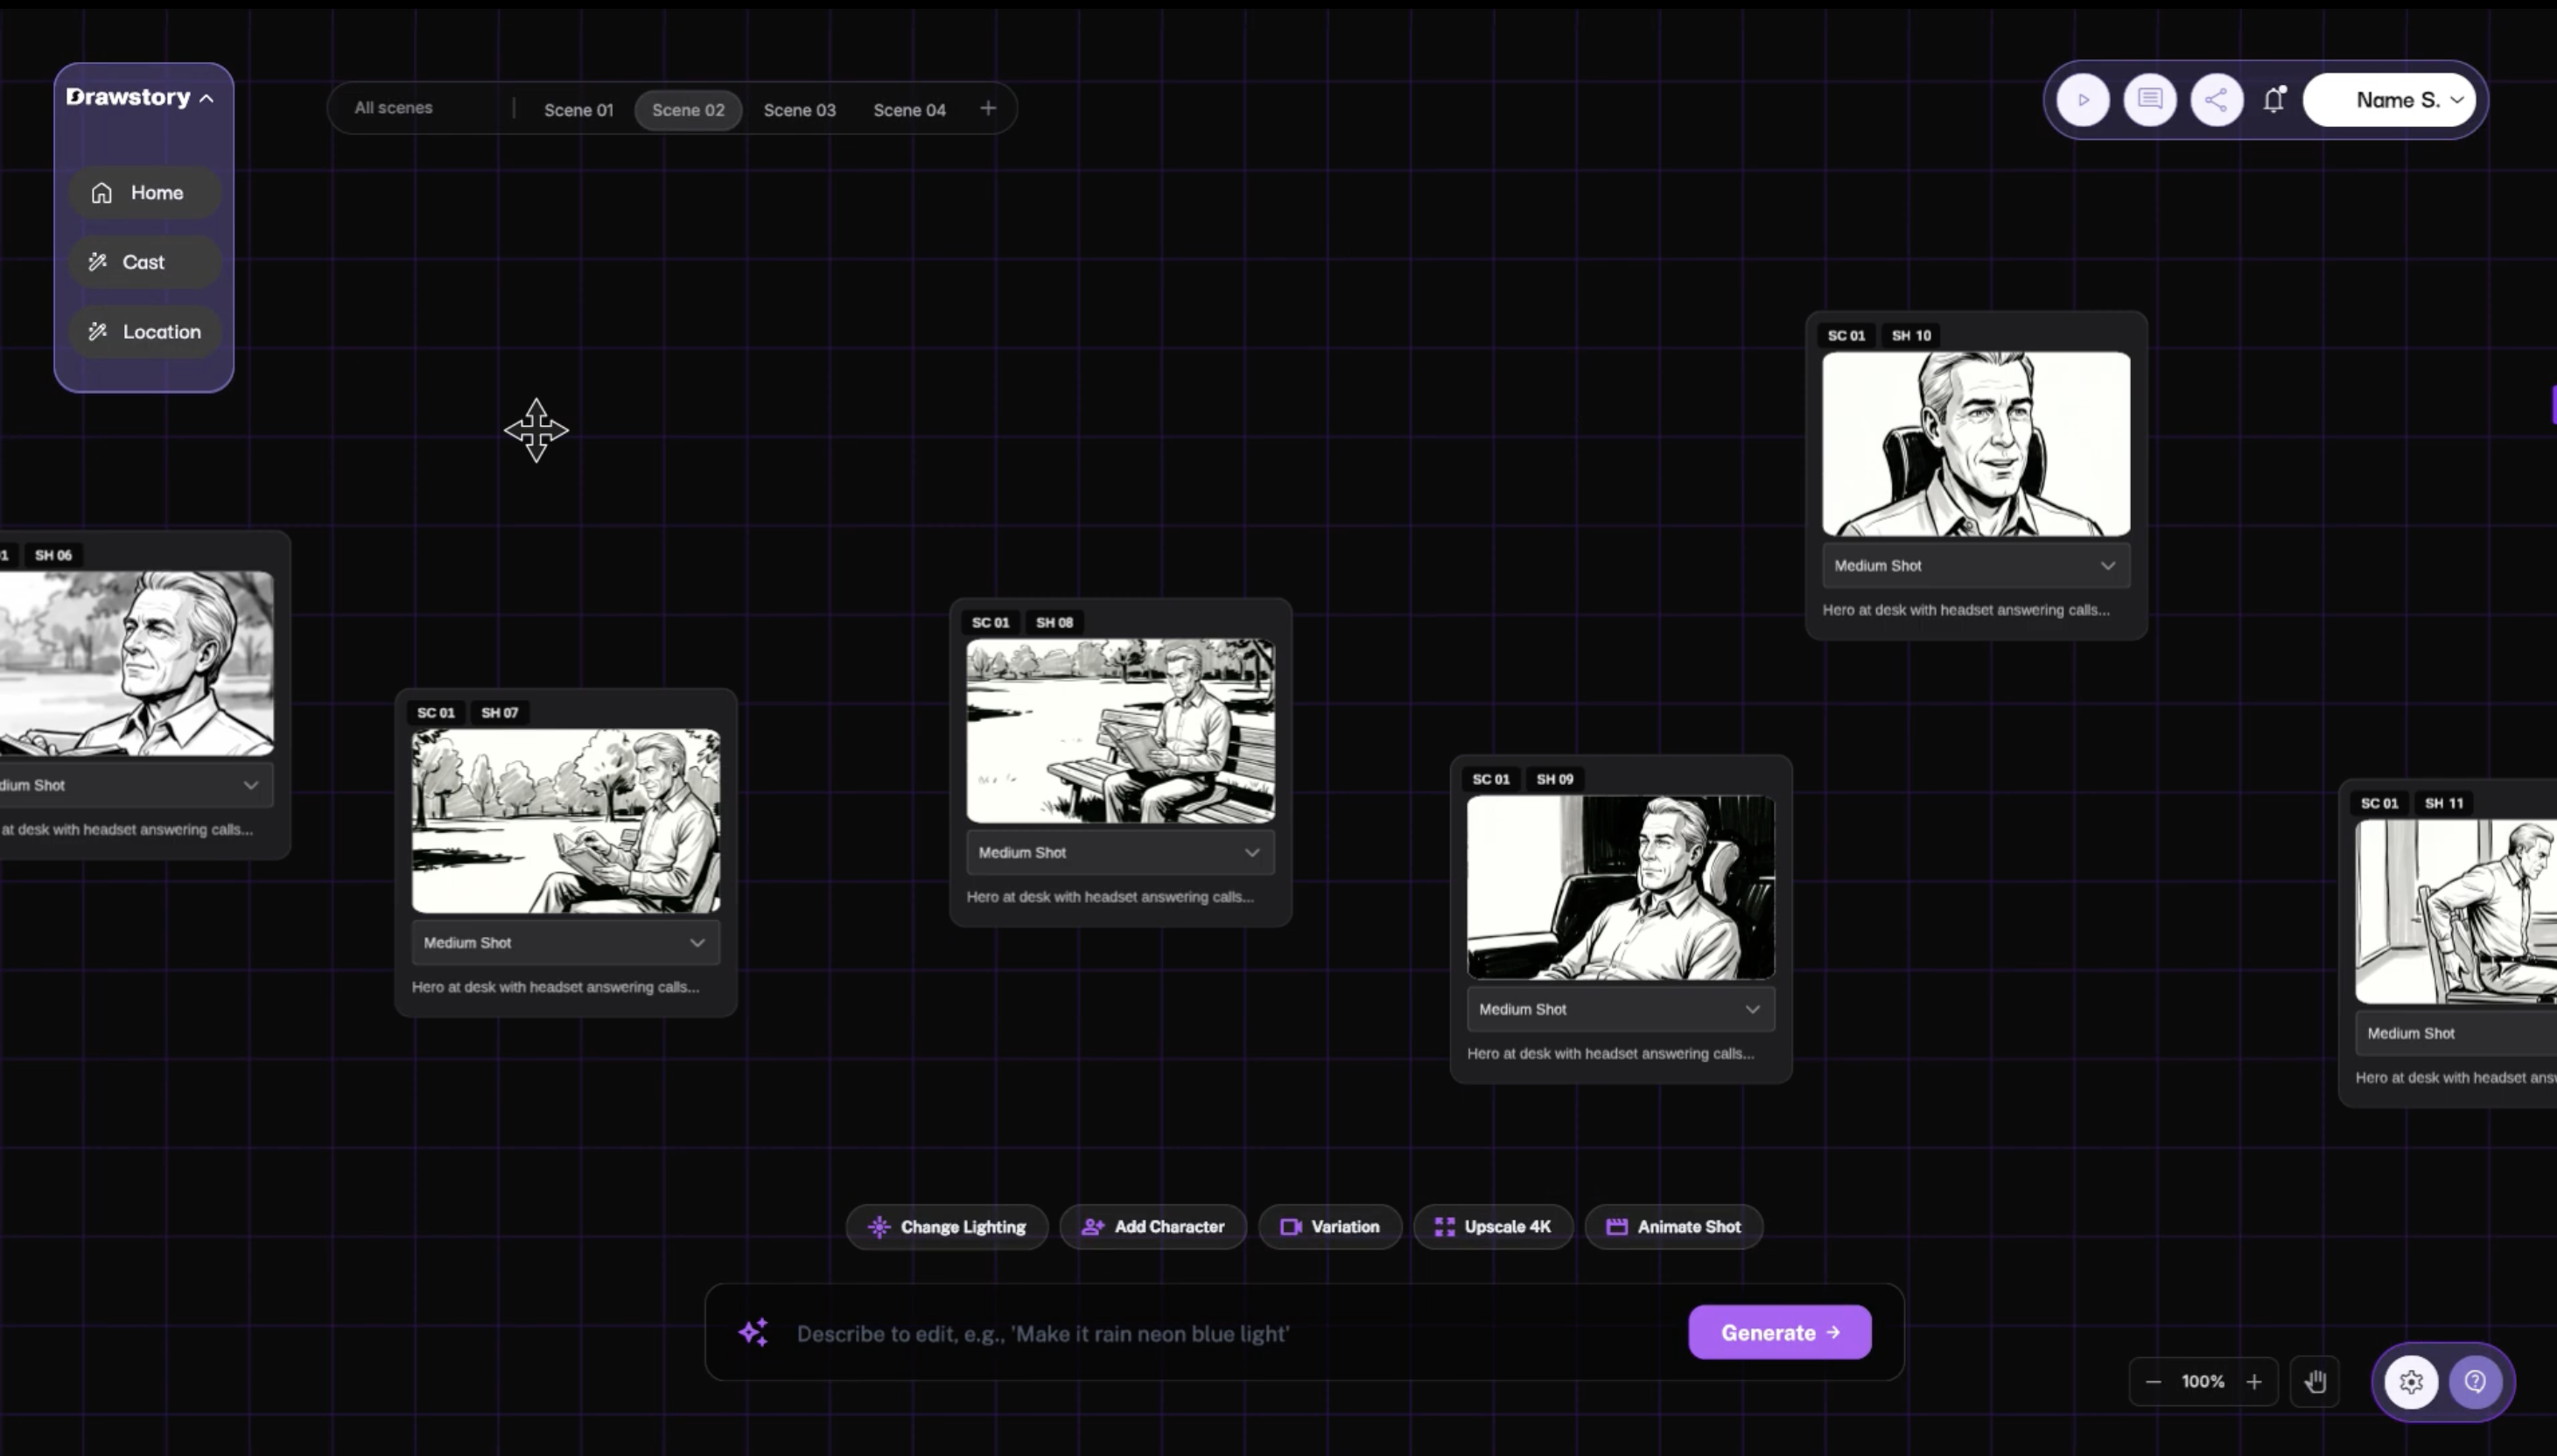Switch to Scene 01 tab
This screenshot has height=1456, width=2557.
(578, 110)
